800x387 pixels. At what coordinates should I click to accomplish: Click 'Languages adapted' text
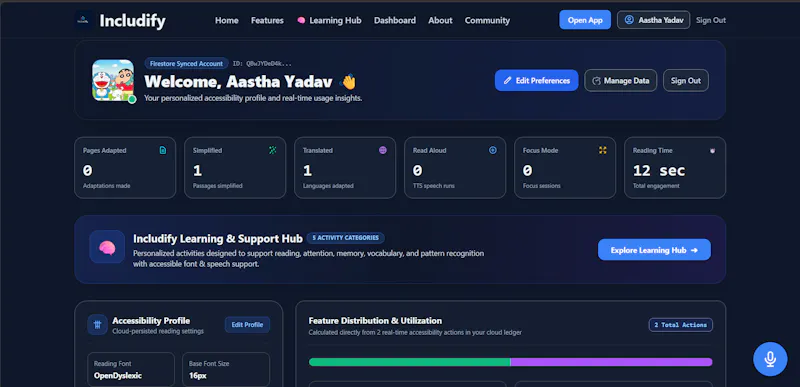(328, 186)
